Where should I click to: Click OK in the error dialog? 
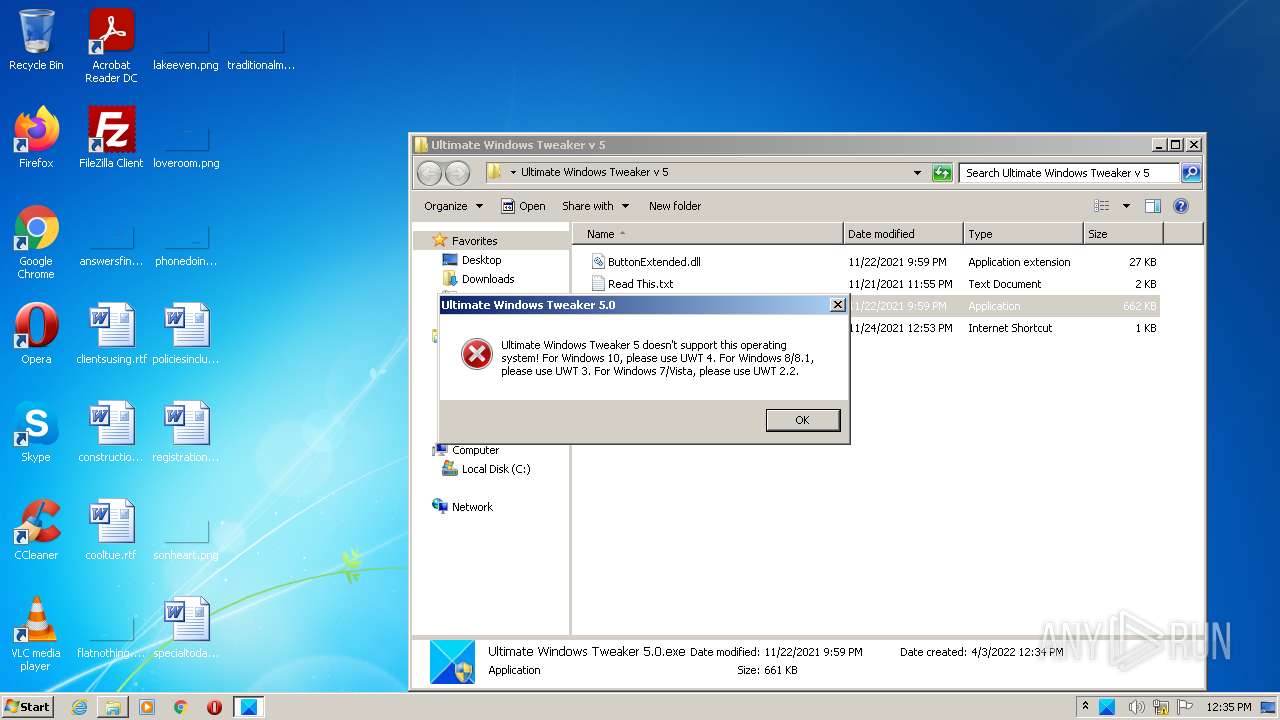point(802,420)
